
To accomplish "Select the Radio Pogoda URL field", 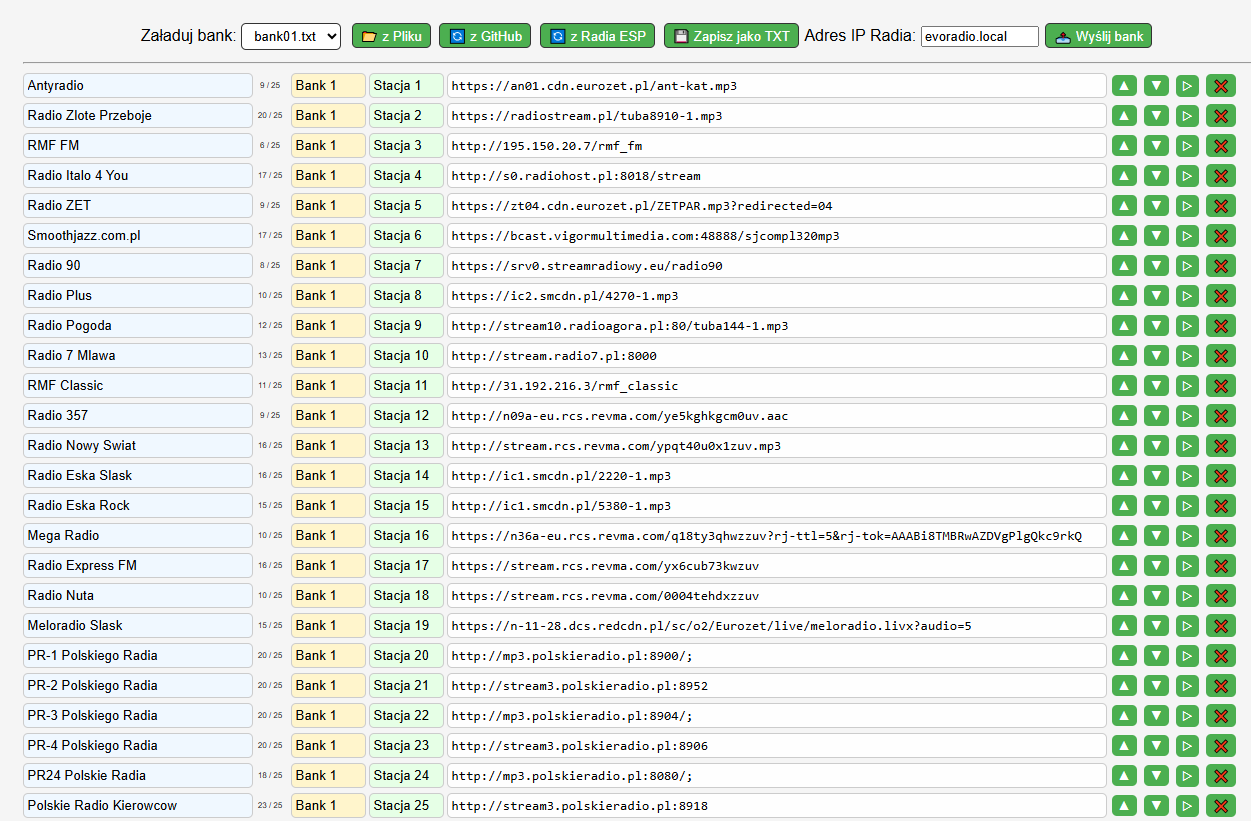I will click(776, 326).
